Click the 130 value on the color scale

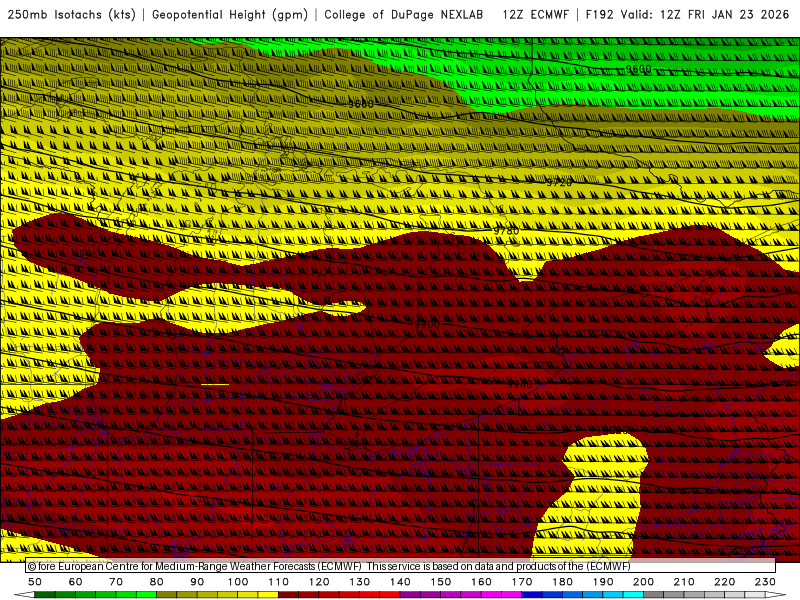(360, 582)
